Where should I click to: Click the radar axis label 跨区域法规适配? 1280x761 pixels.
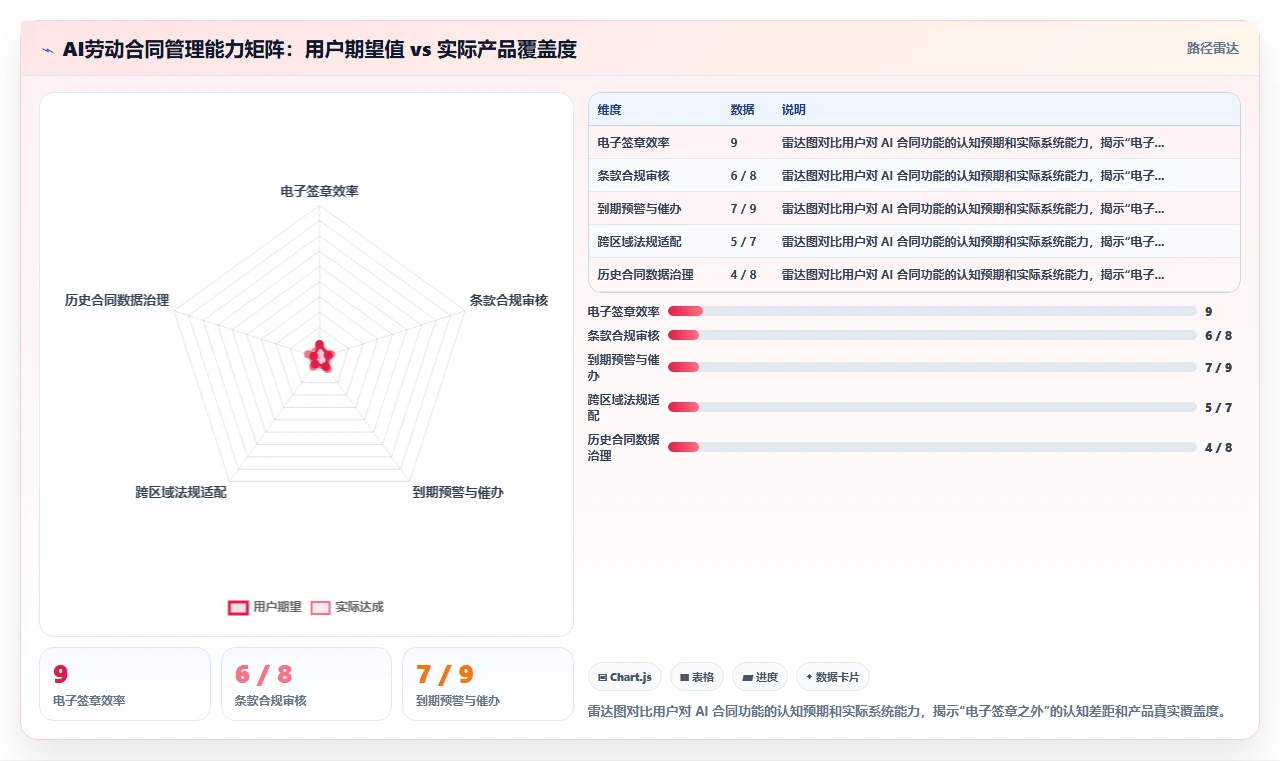(x=181, y=492)
